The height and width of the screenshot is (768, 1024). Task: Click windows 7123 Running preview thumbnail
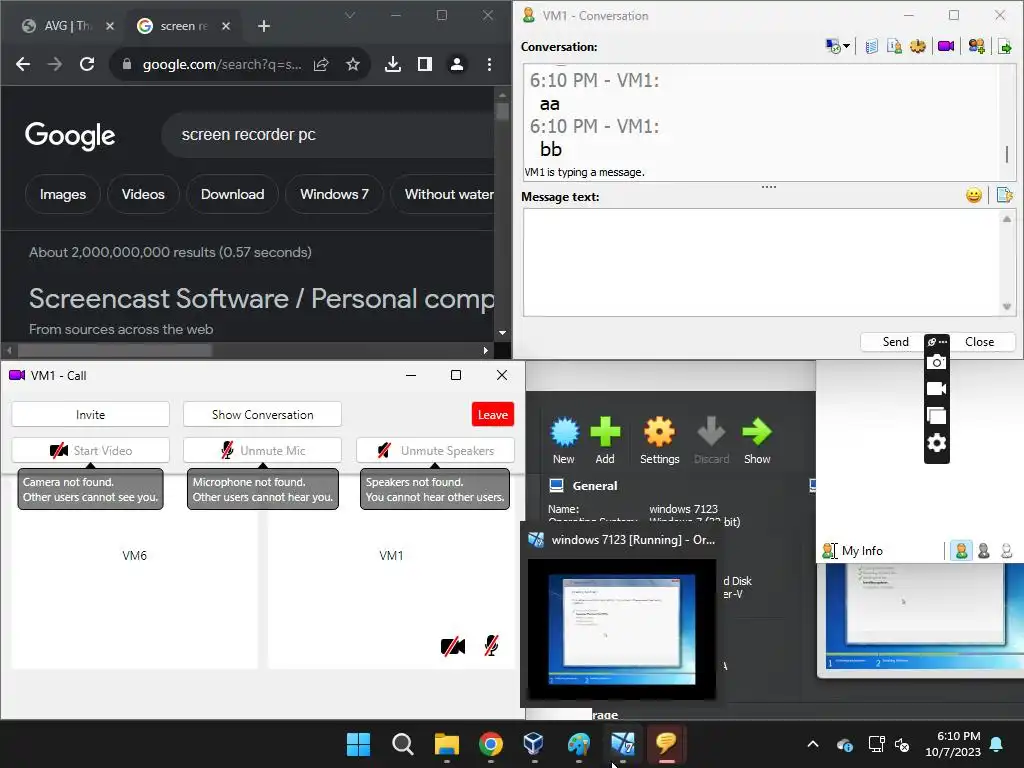pyautogui.click(x=621, y=629)
